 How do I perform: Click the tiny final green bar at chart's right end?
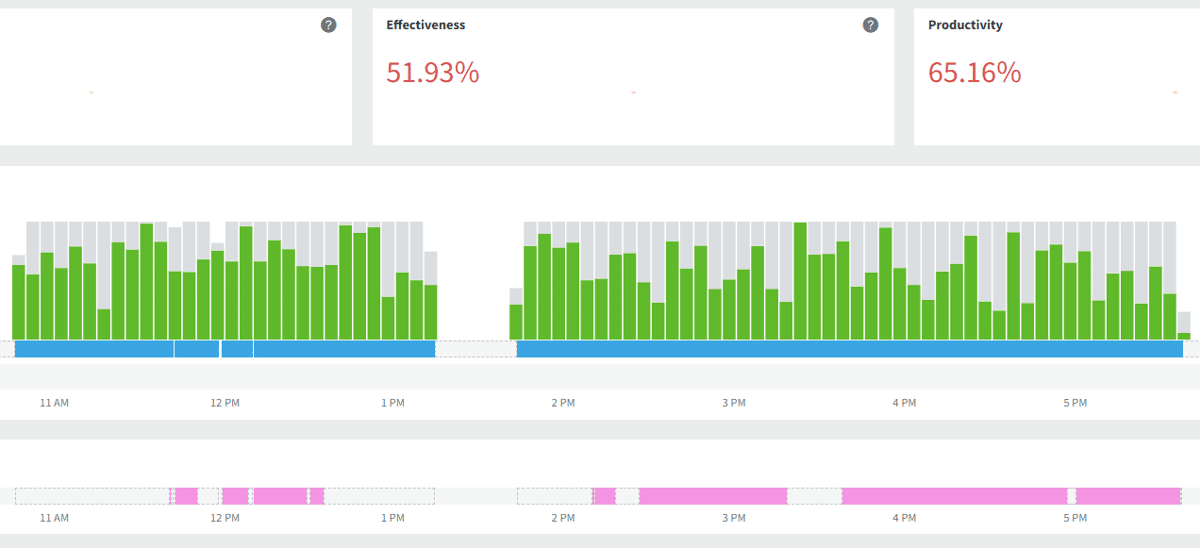coord(1184,336)
